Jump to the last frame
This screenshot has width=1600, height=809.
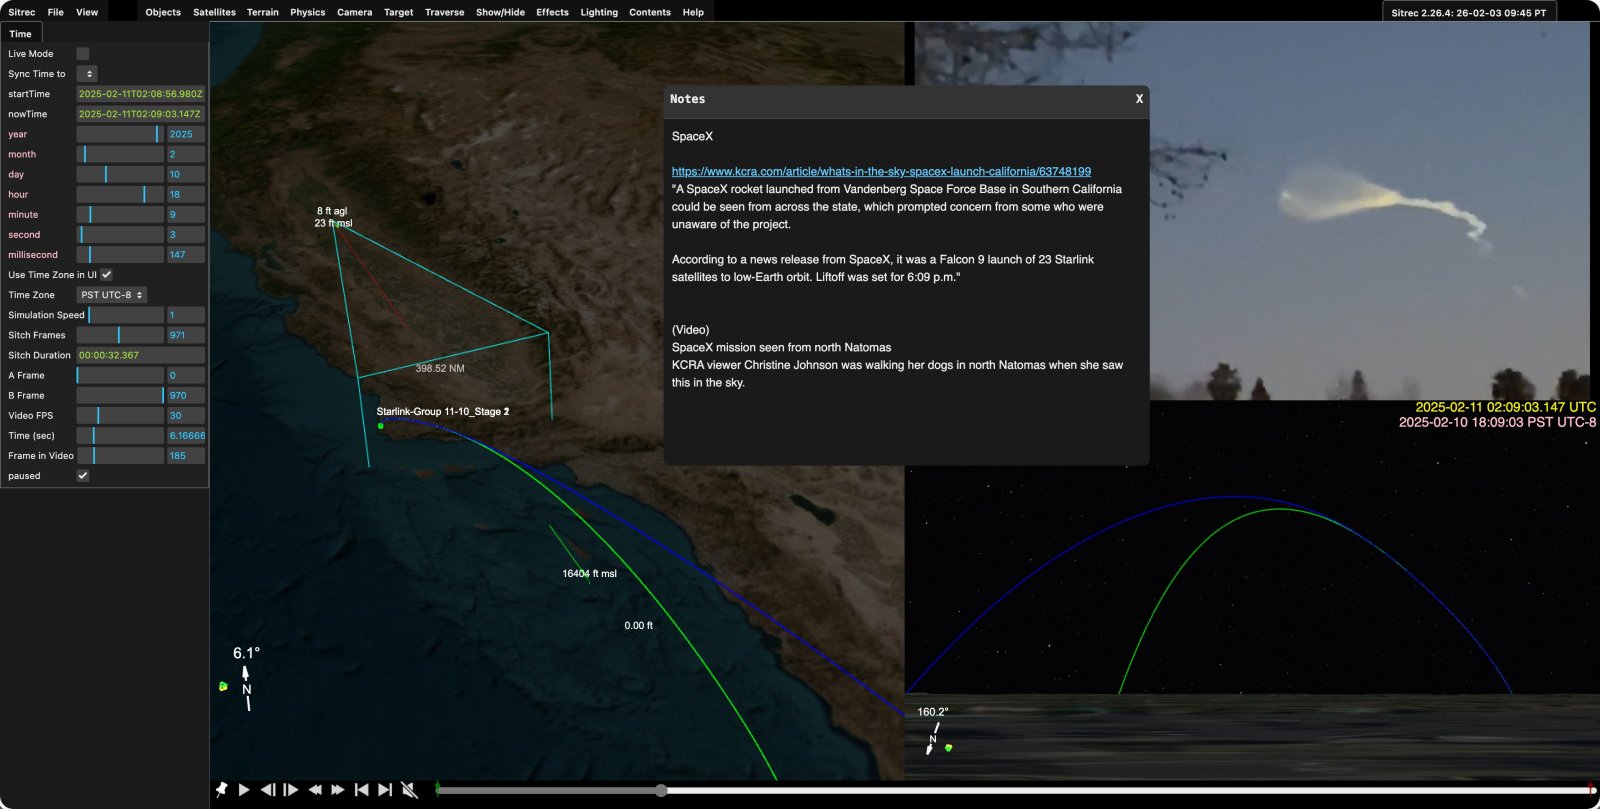tap(385, 790)
